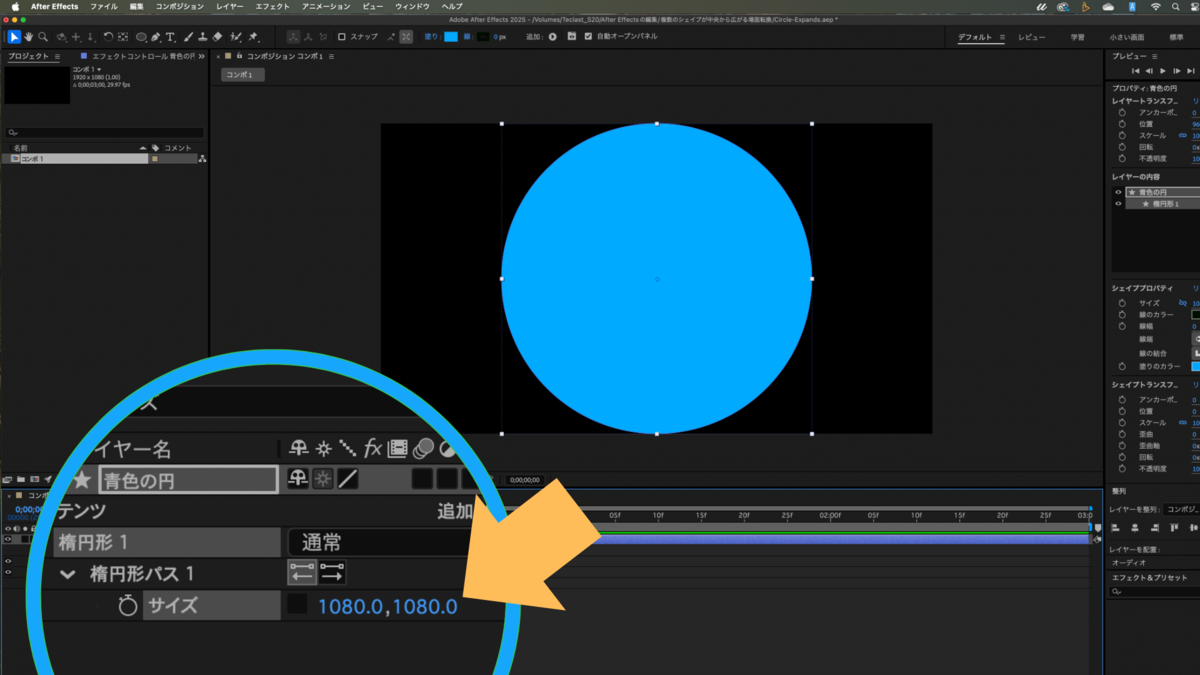This screenshot has height=675, width=1200.
Task: Click the align horizontal center icon
Action: 1137,528
